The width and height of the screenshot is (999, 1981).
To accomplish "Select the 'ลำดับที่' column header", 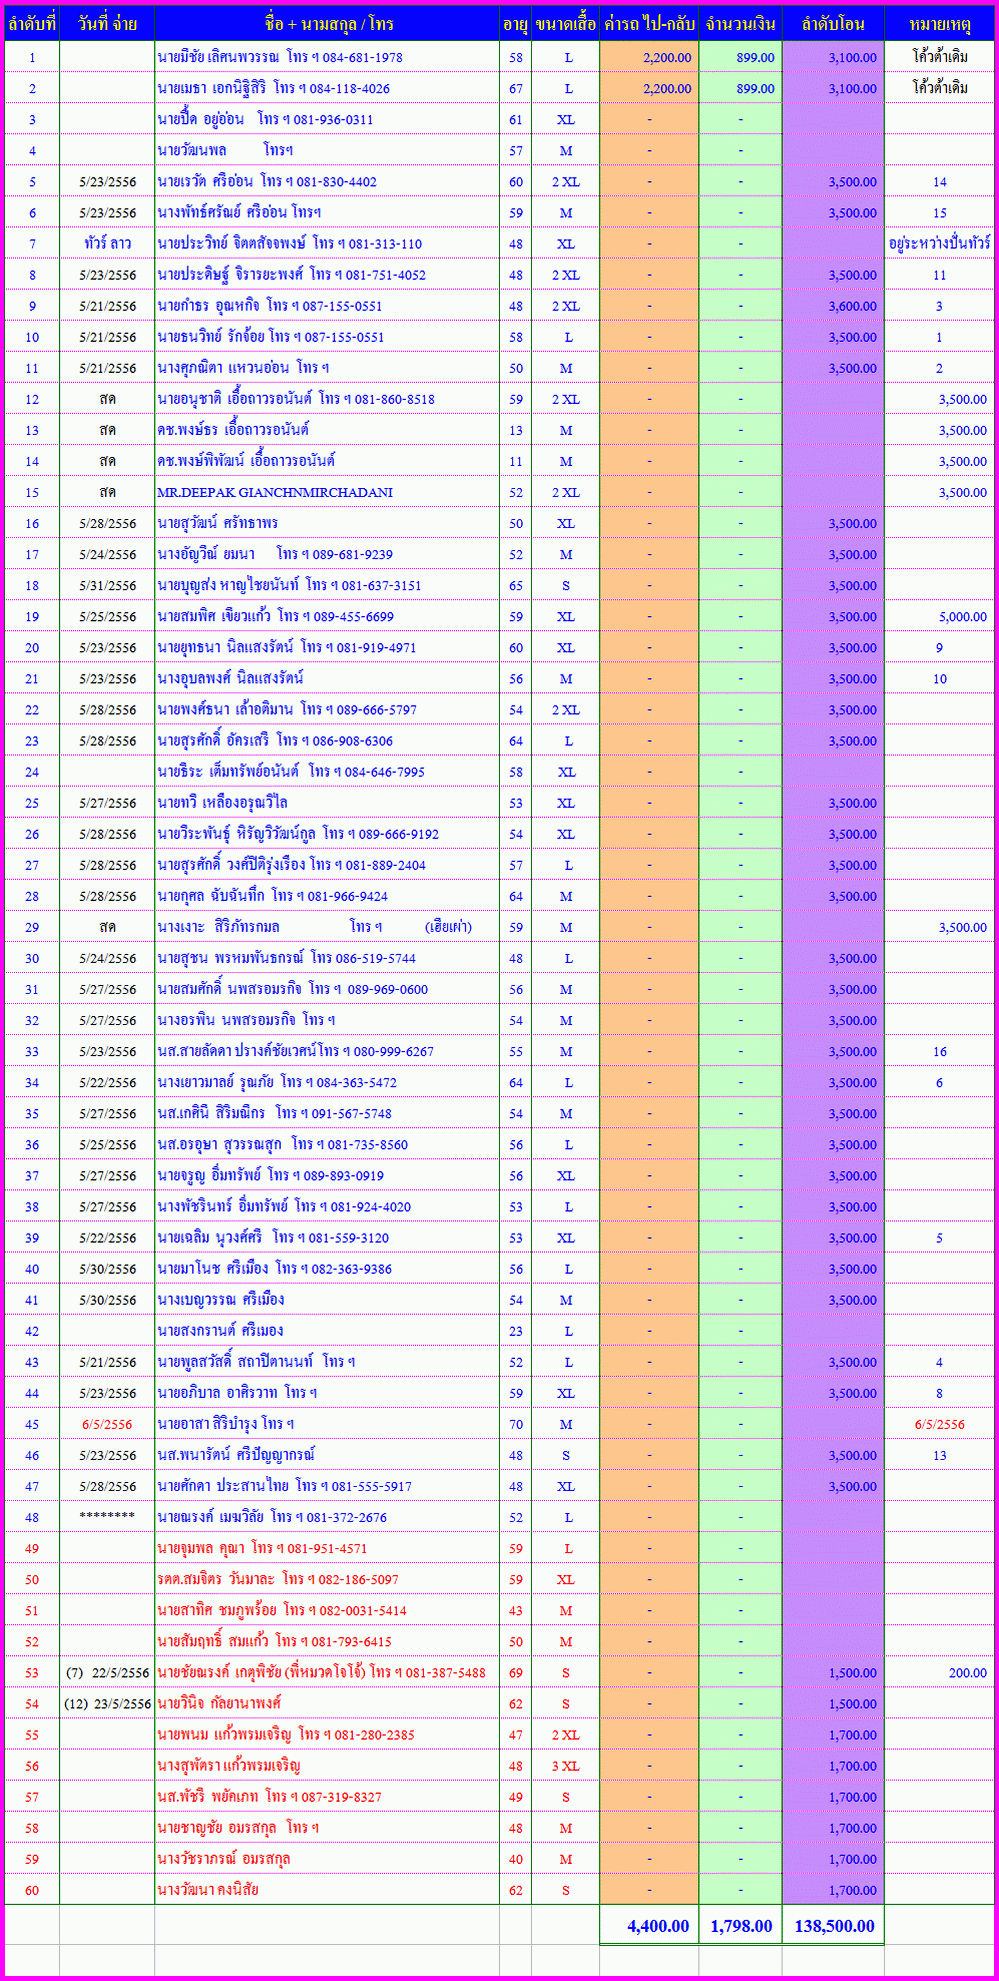I will coord(32,24).
